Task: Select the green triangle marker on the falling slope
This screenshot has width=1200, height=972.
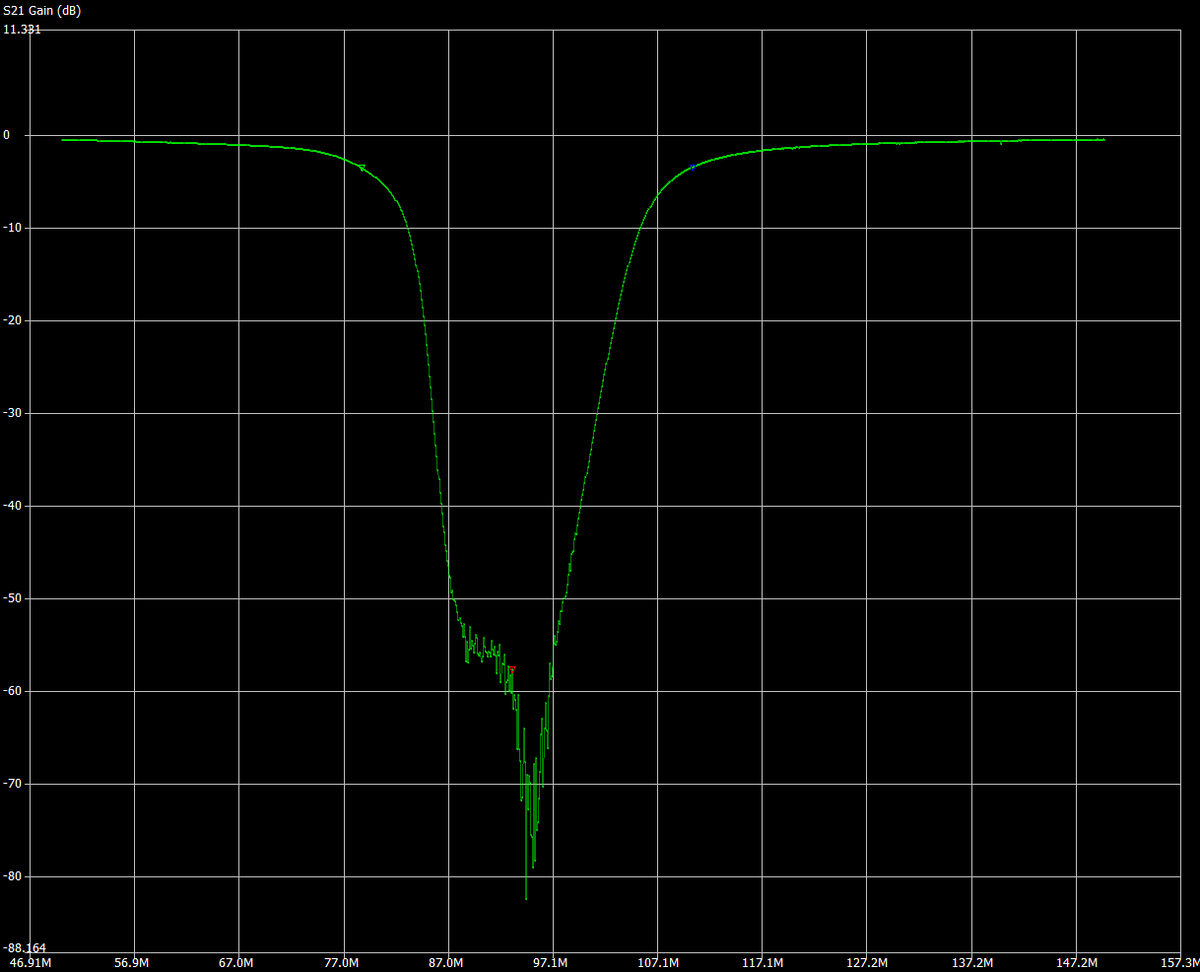Action: coord(362,167)
